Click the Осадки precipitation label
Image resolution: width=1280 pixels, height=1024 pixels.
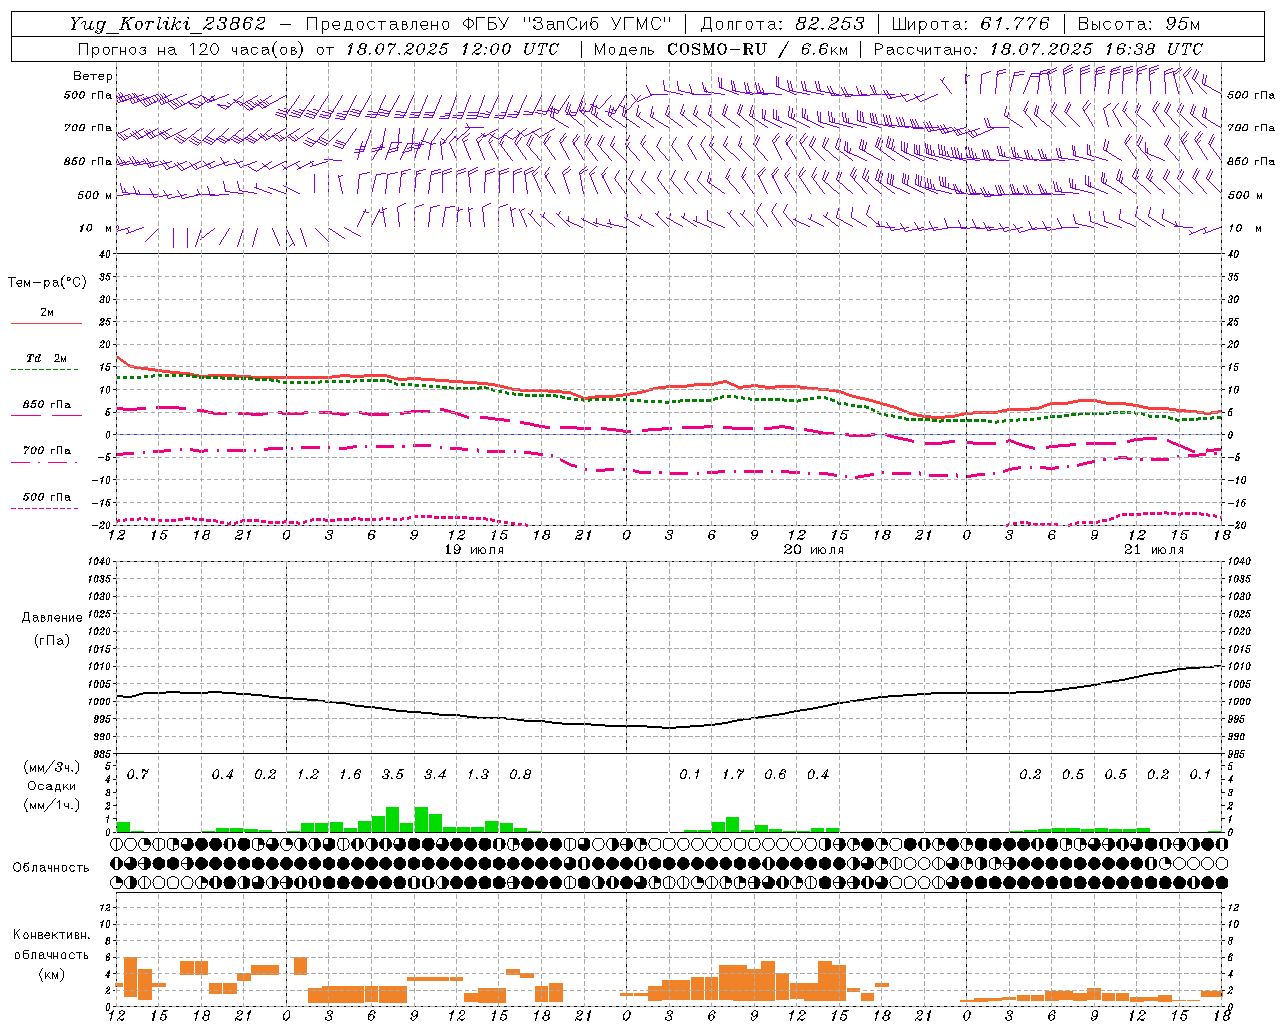click(51, 786)
